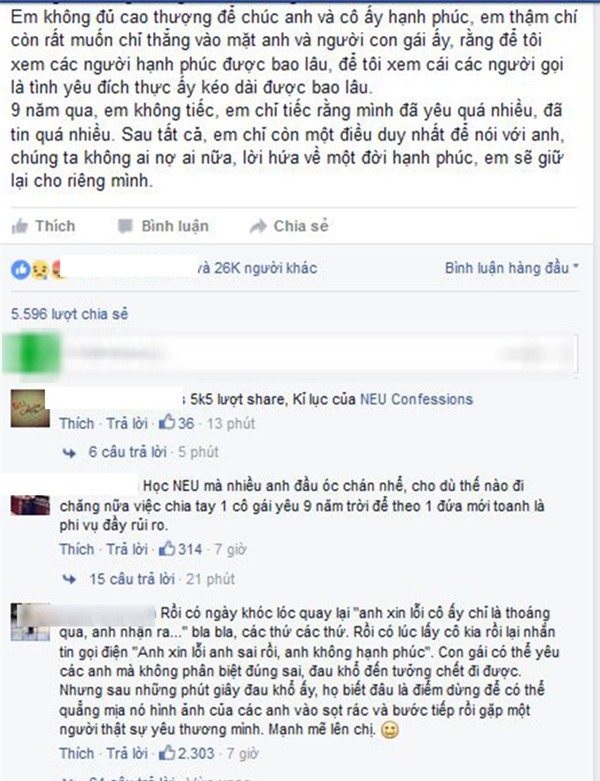Click the blue like reaction icon
Viewport: 600px width, 781px height.
[x=20, y=270]
